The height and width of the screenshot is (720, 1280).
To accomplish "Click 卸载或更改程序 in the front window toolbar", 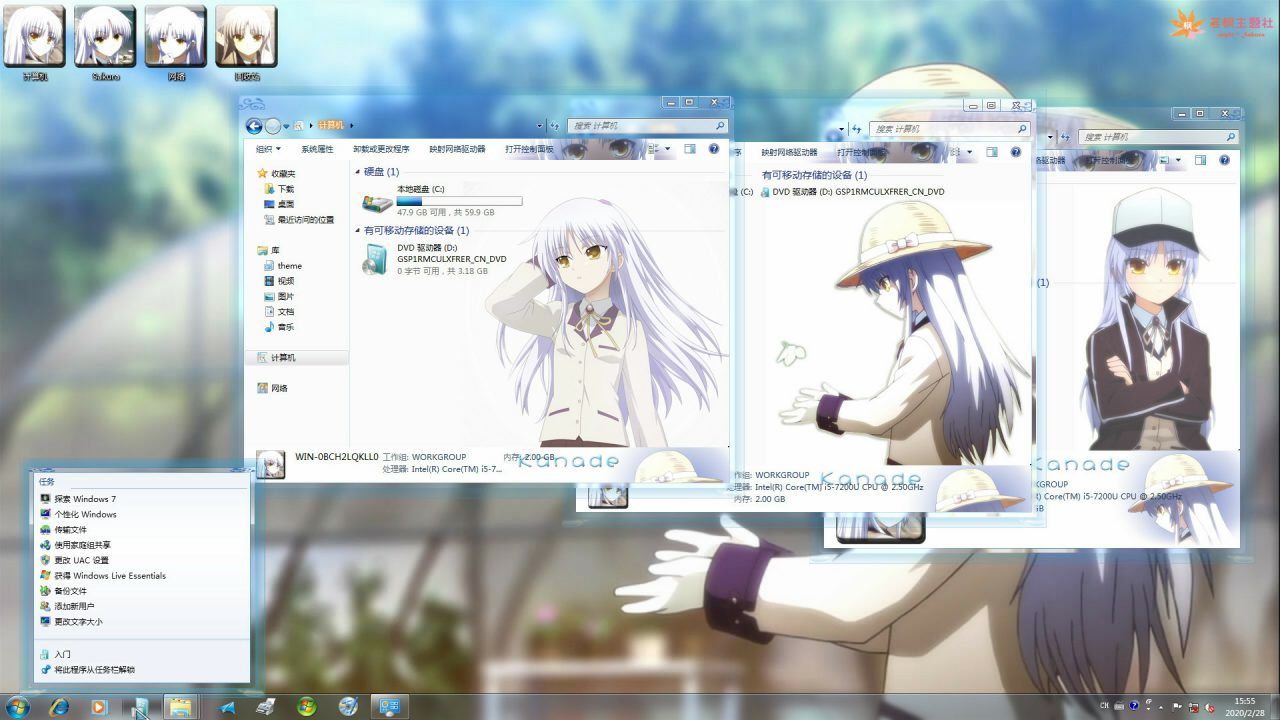I will tap(381, 149).
